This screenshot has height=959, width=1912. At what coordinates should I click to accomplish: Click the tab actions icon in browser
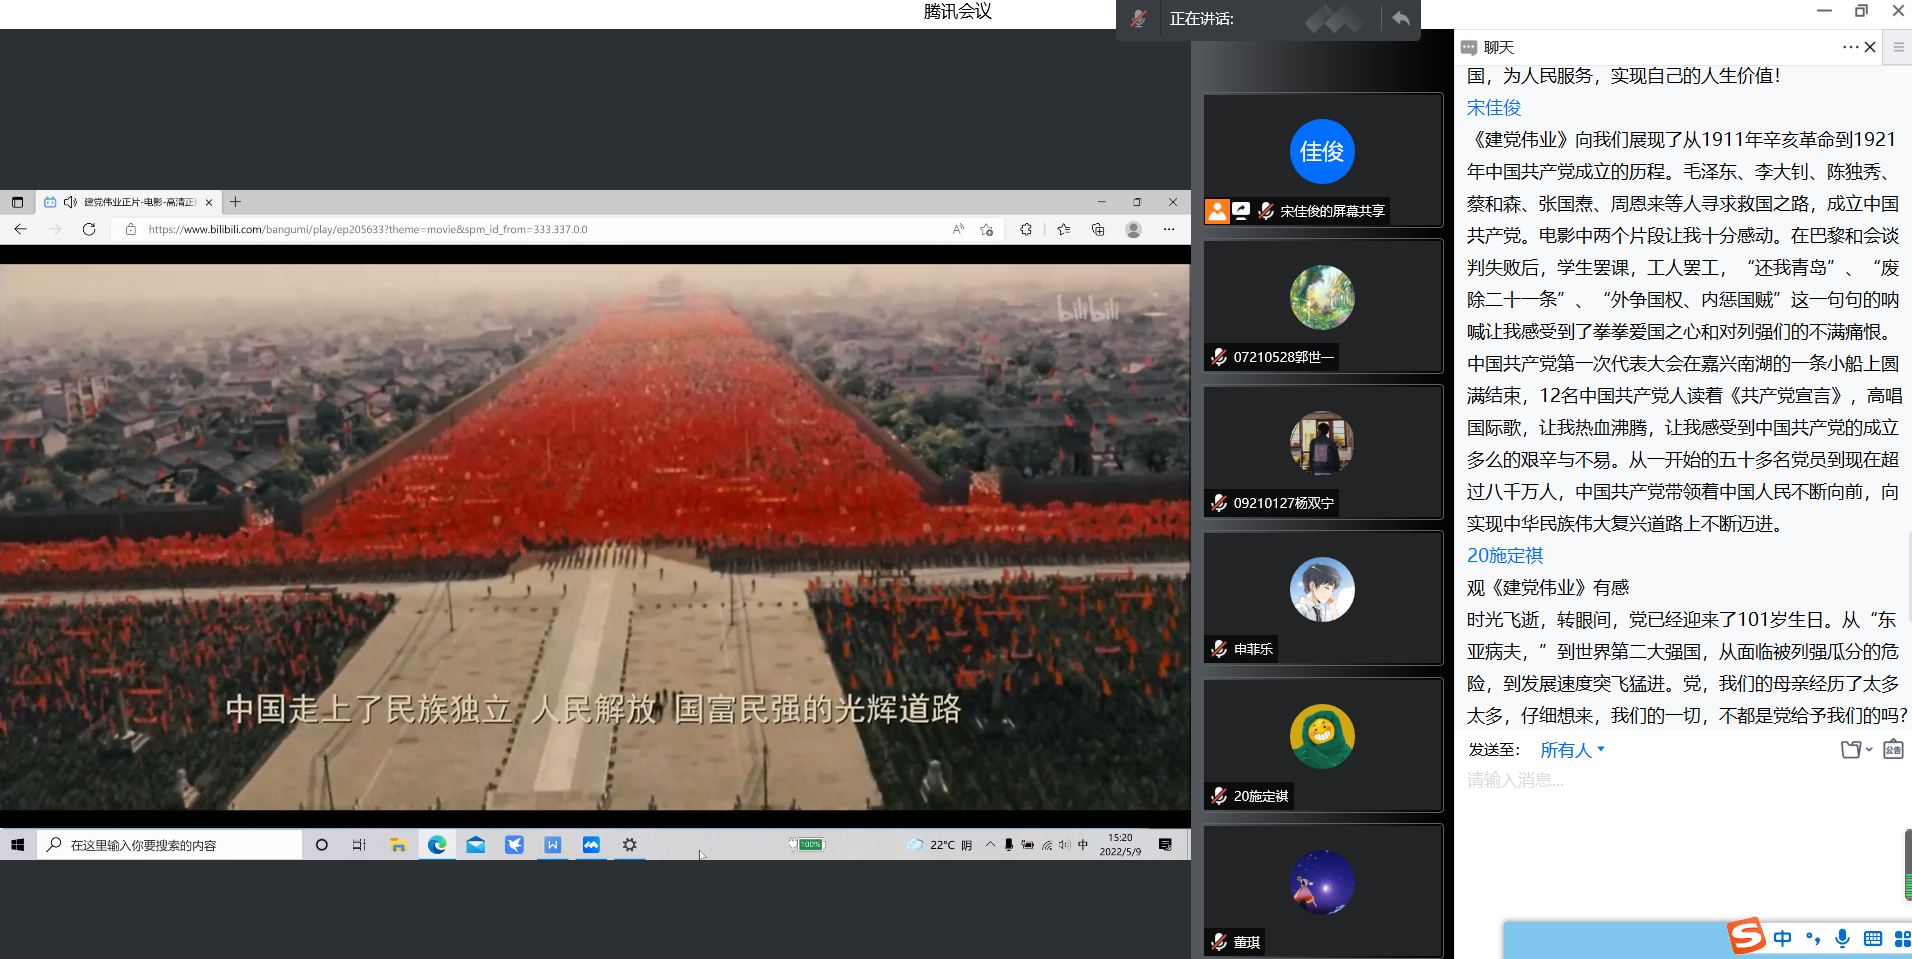pyautogui.click(x=17, y=202)
